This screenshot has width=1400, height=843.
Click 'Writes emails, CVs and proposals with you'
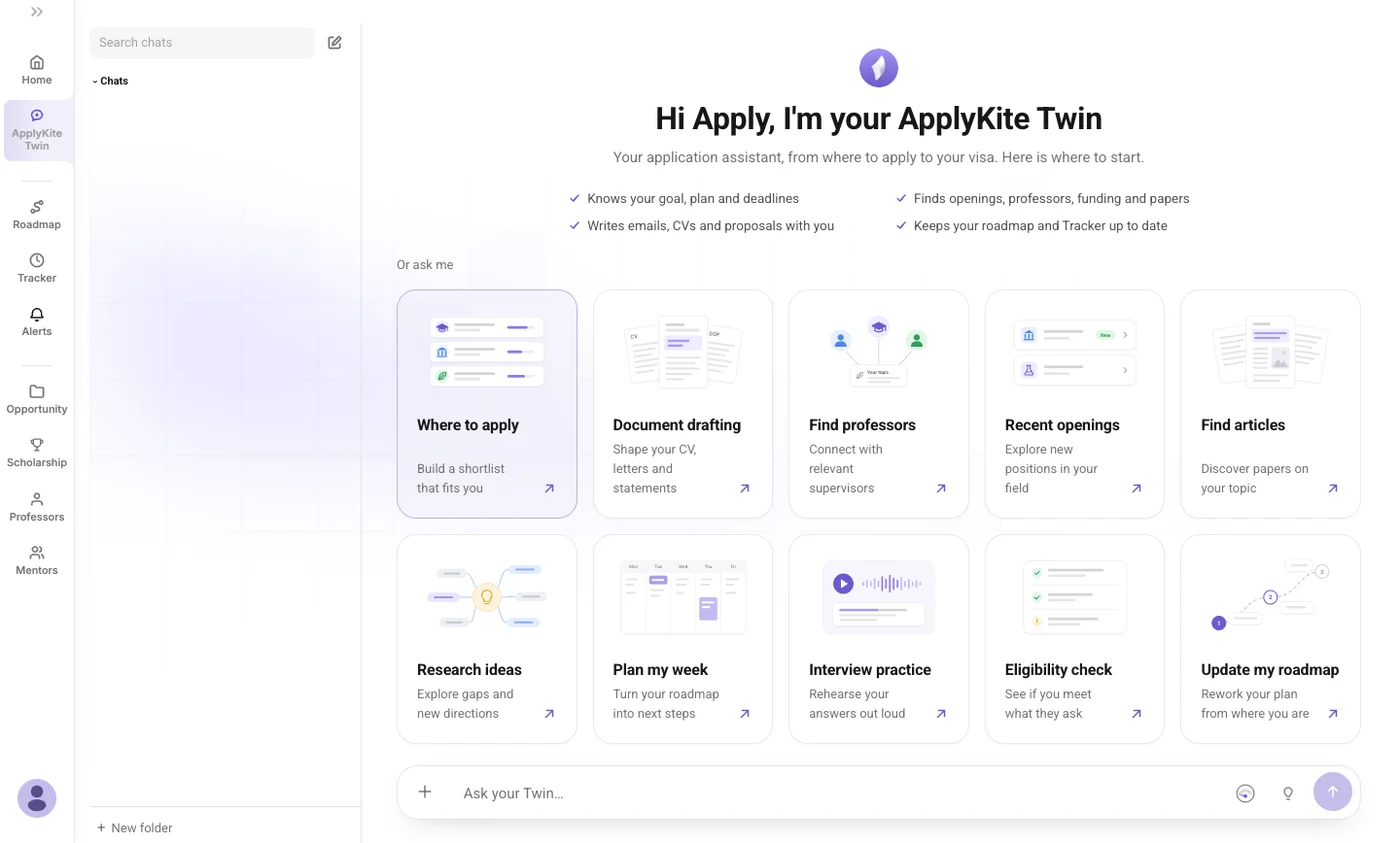(x=711, y=226)
